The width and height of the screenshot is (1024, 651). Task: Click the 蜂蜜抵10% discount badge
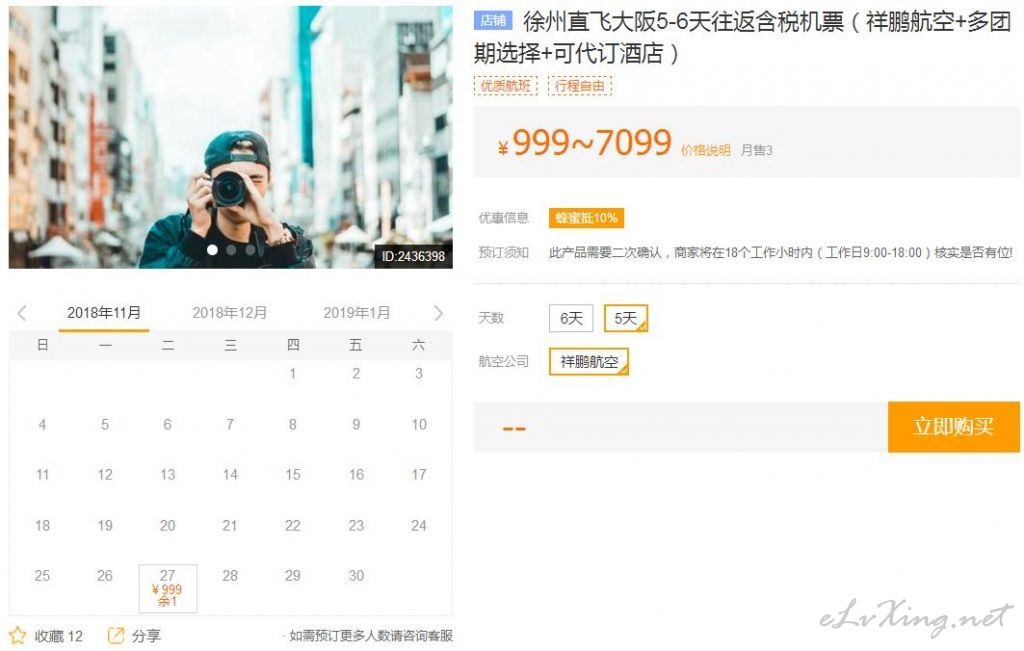586,218
